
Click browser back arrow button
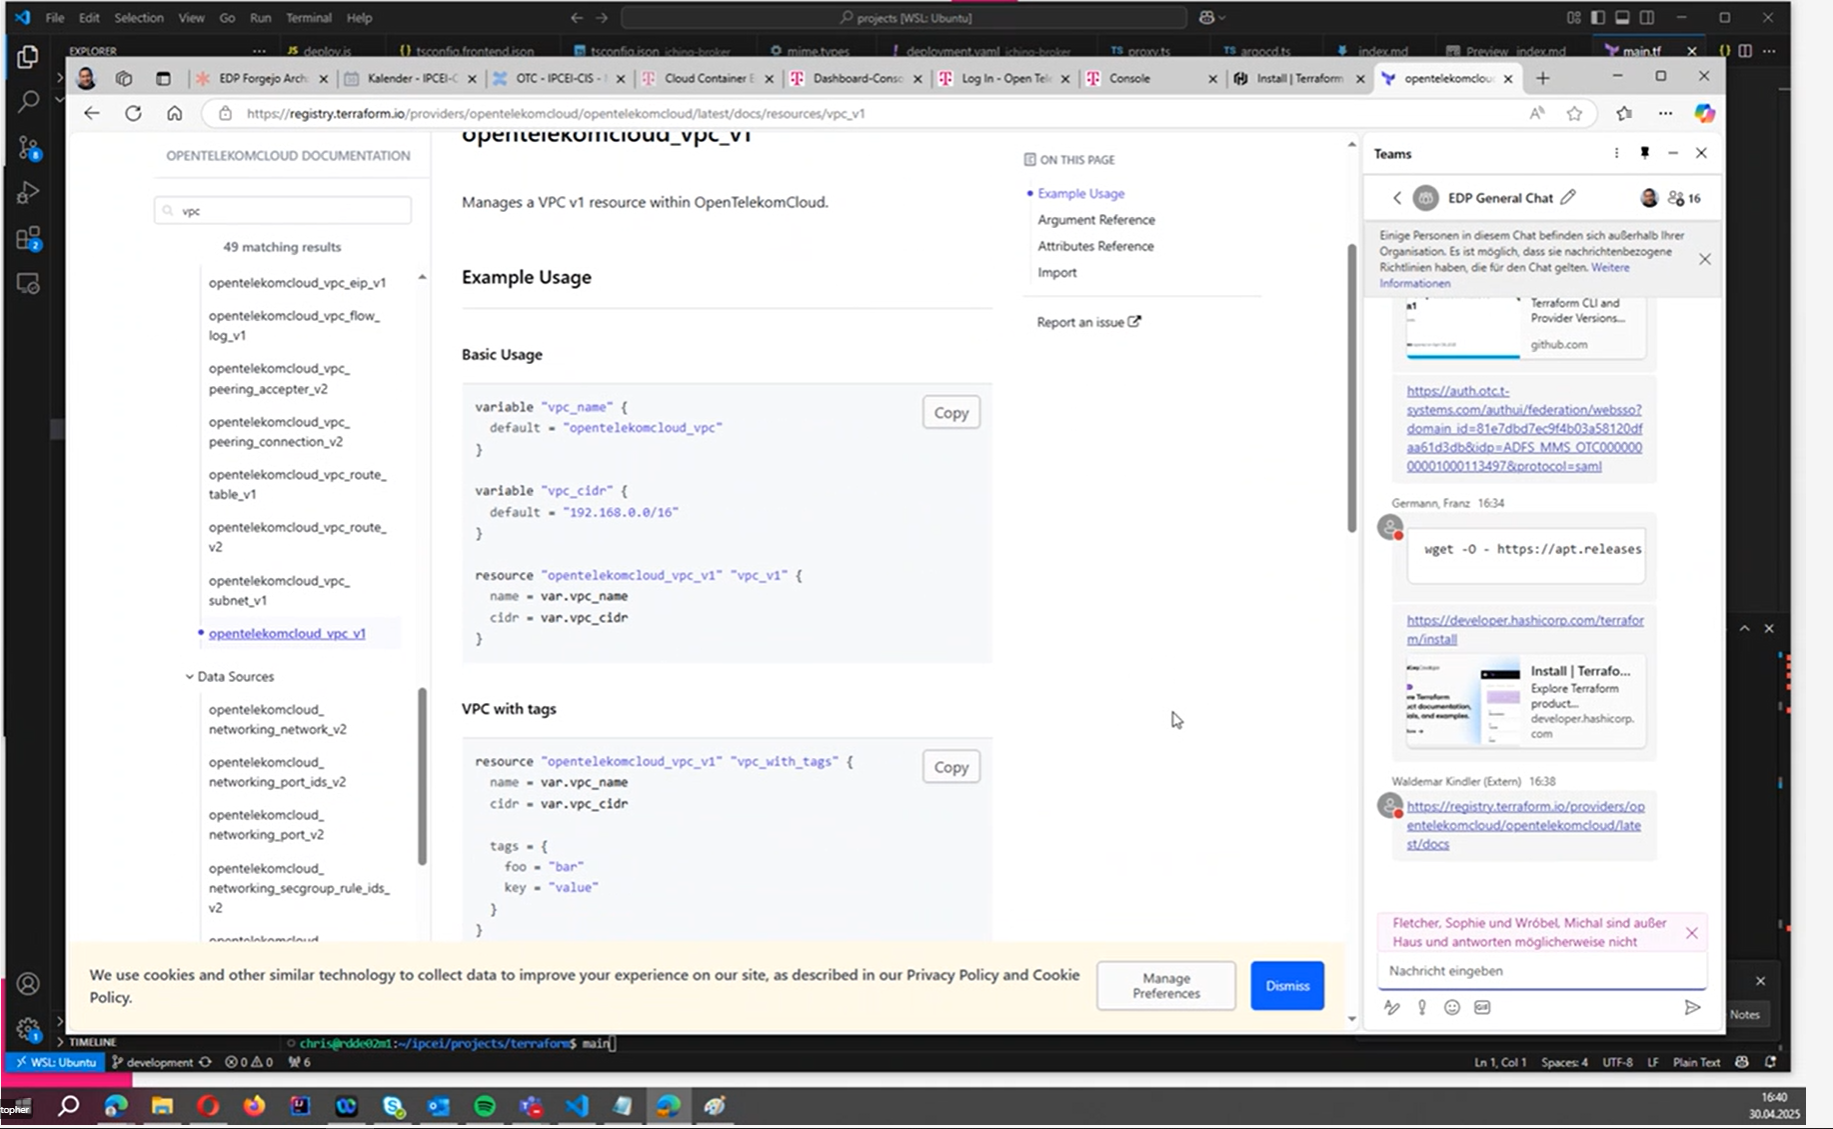92,113
